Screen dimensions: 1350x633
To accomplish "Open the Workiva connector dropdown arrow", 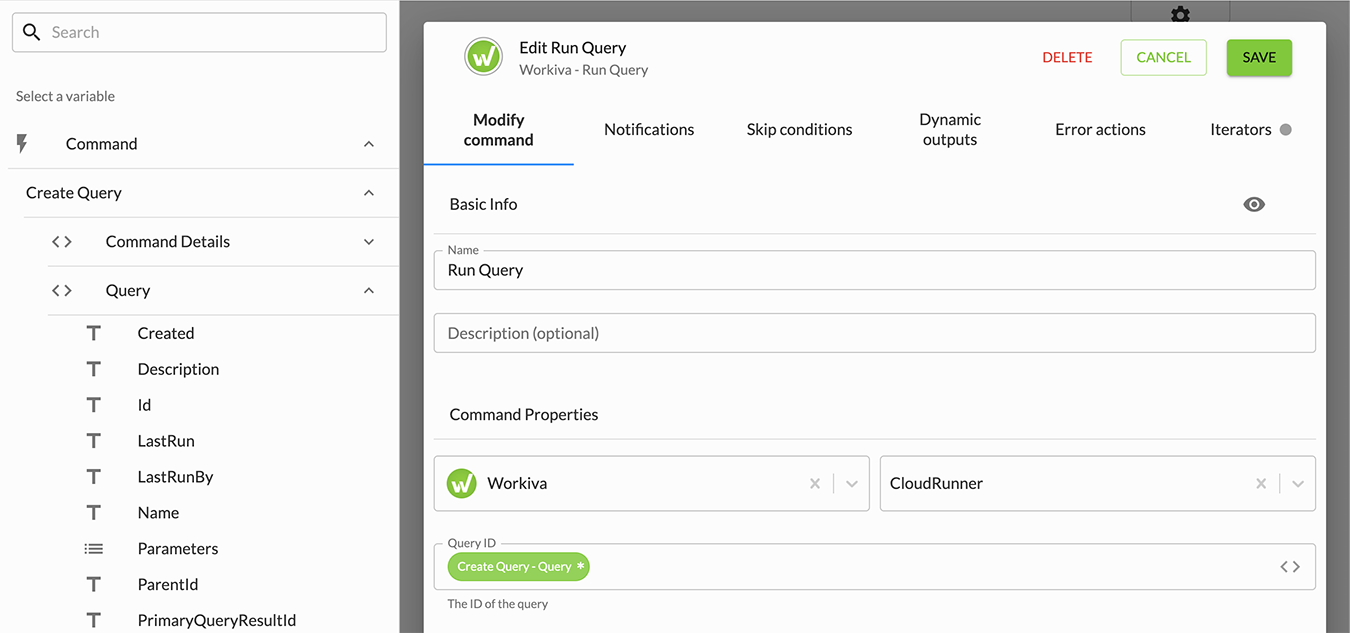I will (852, 484).
